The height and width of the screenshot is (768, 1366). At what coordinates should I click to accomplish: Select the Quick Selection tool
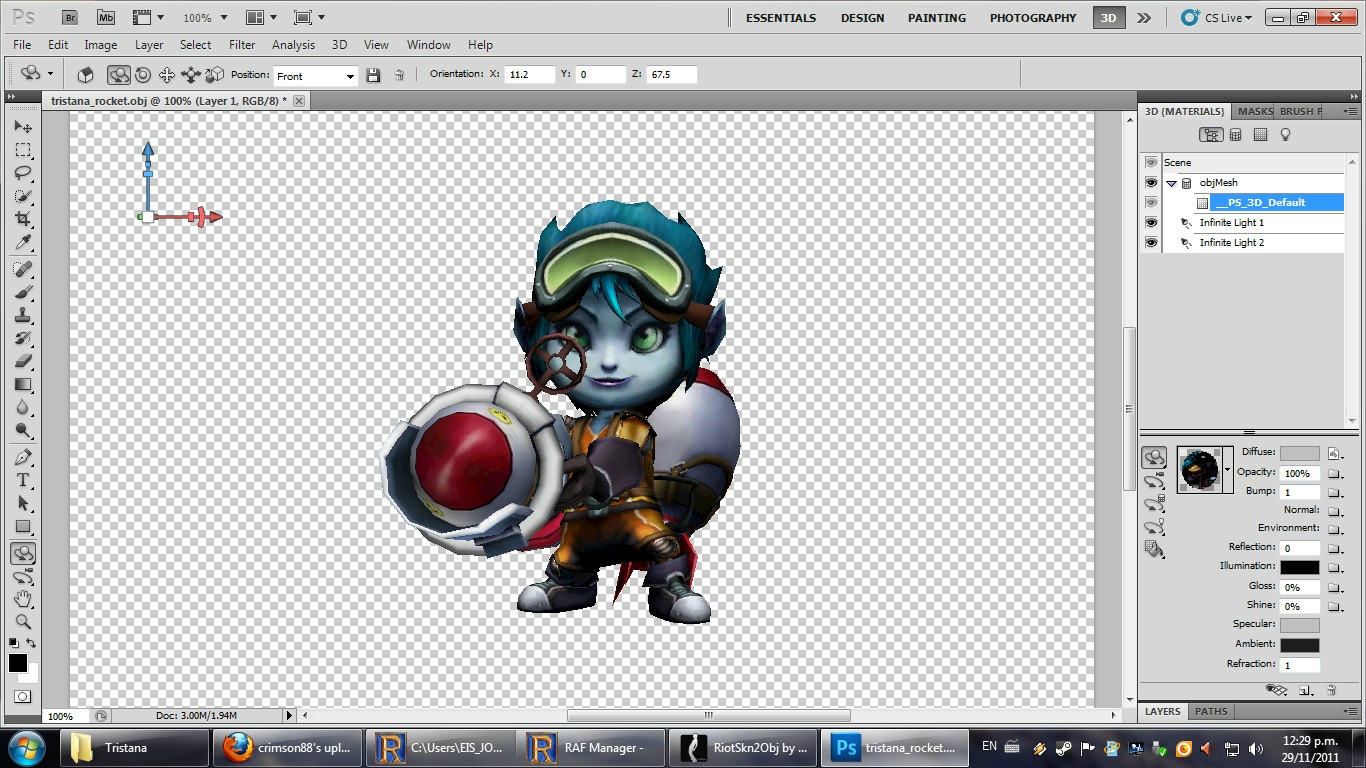pyautogui.click(x=23, y=196)
